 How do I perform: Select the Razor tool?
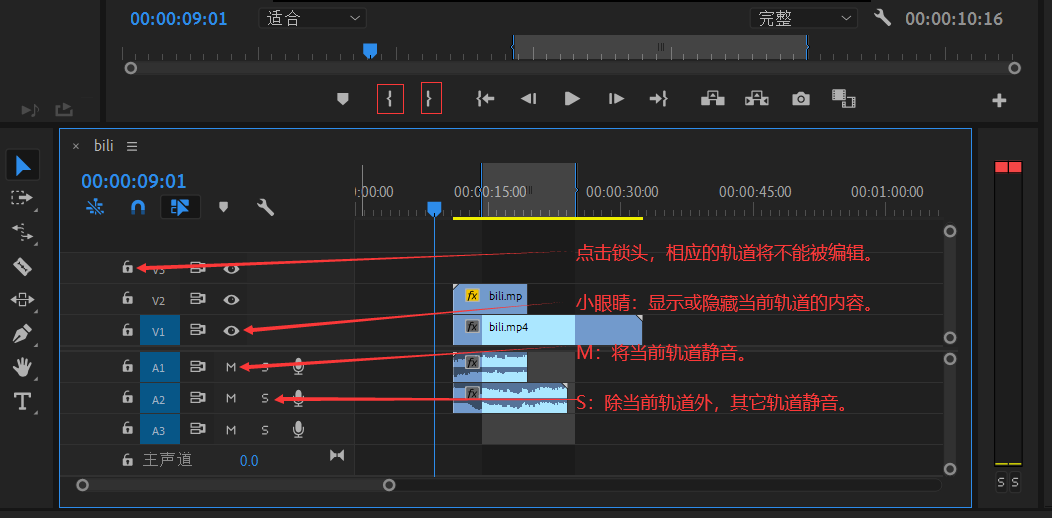(x=22, y=266)
